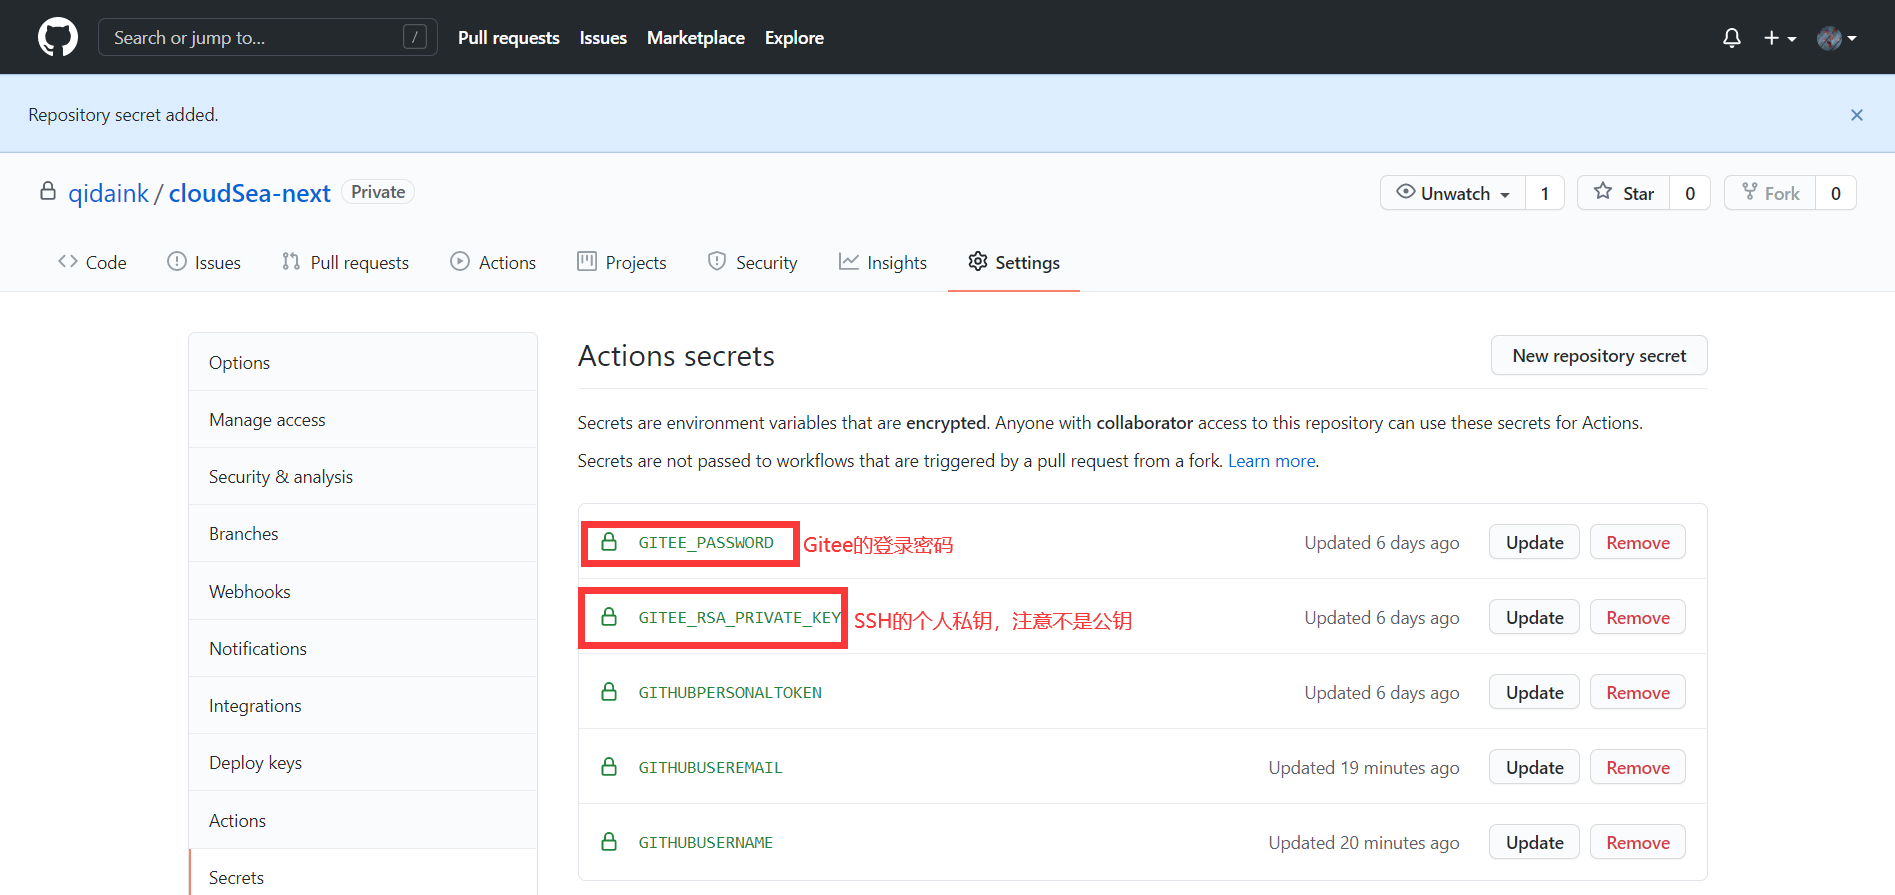
Task: Open Deploy keys in settings sidebar
Action: pyautogui.click(x=255, y=762)
